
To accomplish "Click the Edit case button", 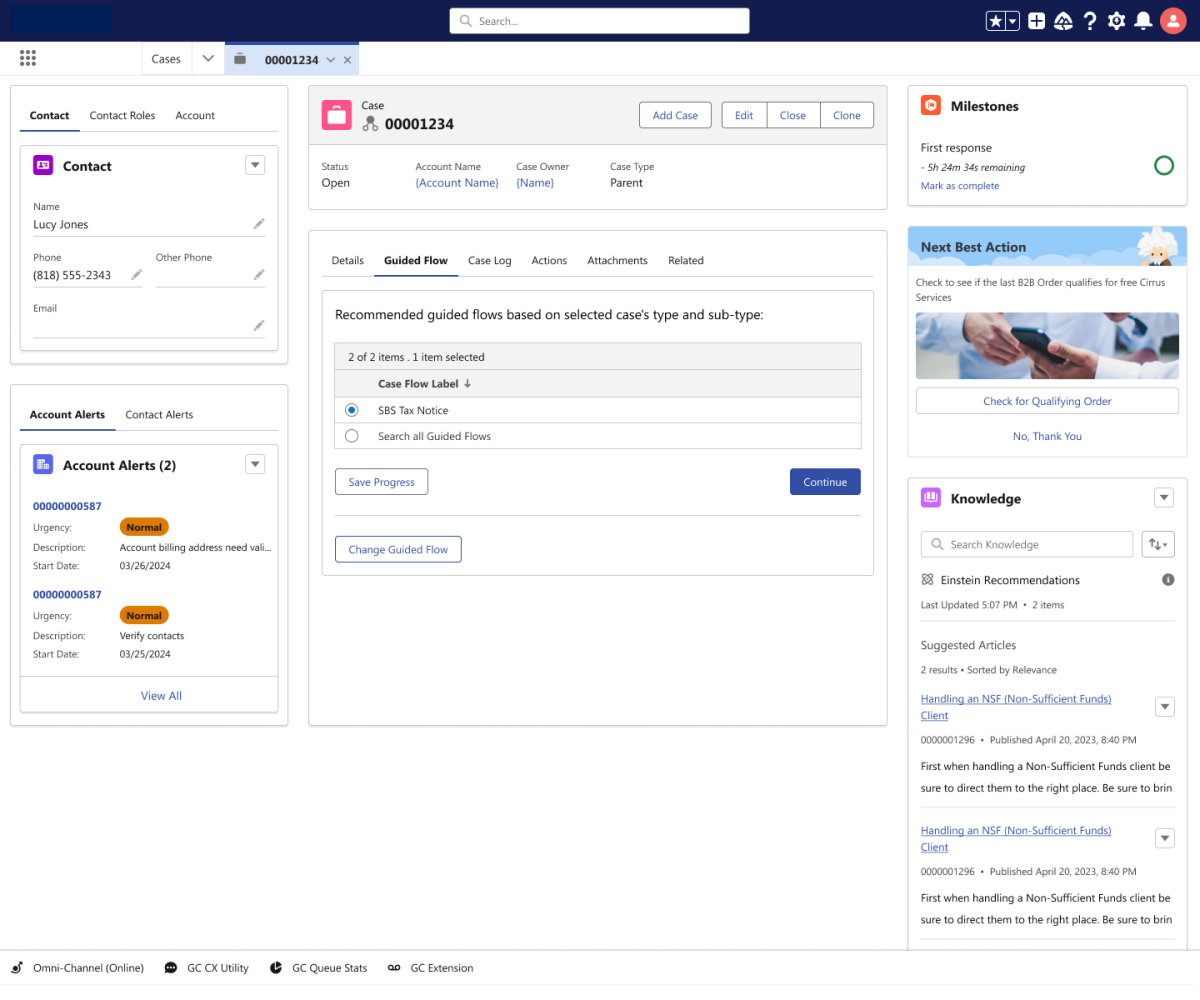I will (744, 115).
